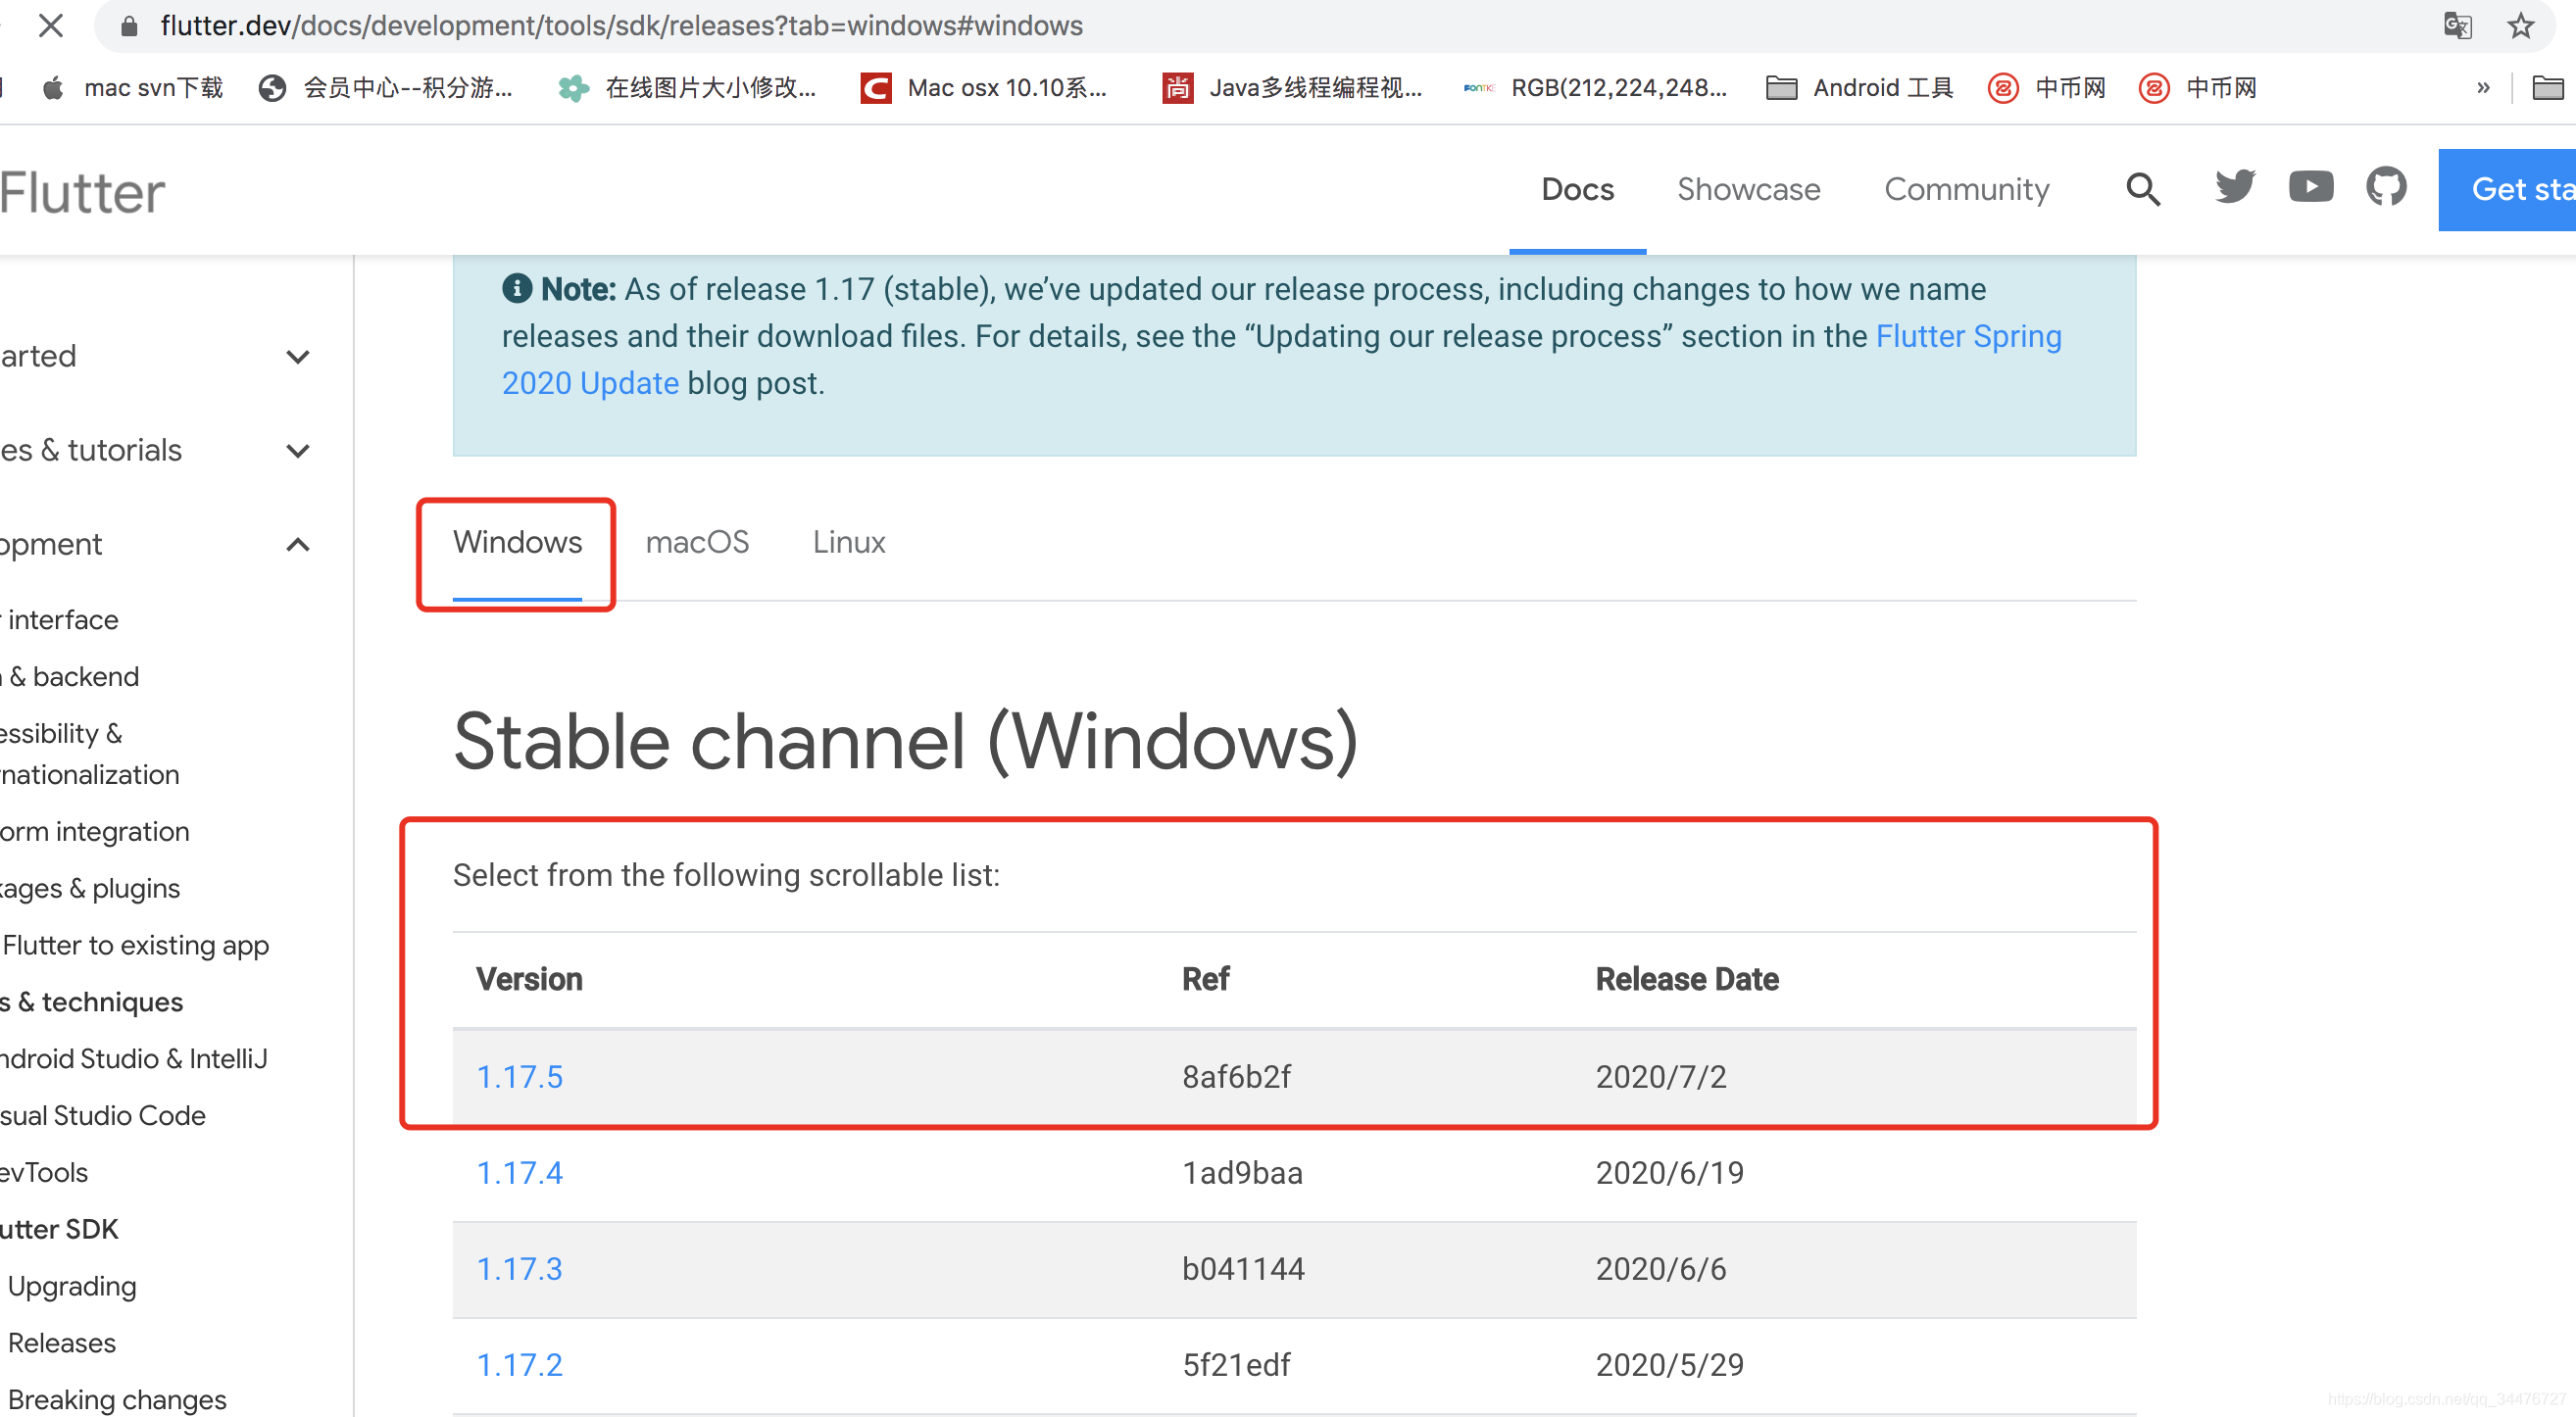2576x1417 pixels.
Task: Open the site search magnifier icon
Action: point(2143,189)
